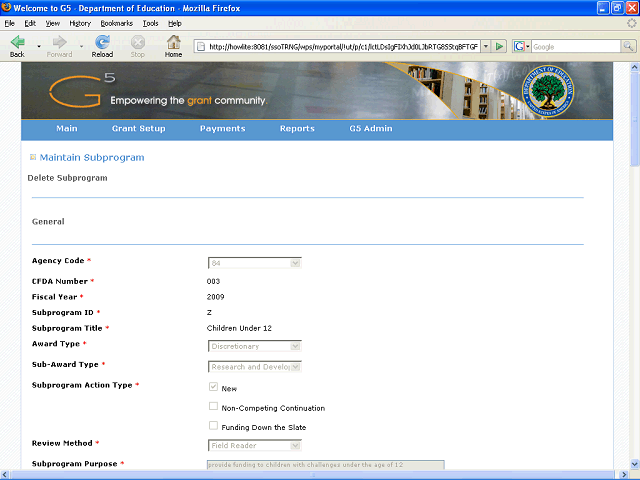Check the Non-Competing Continuation checkbox
This screenshot has height=480, width=640.
coord(213,406)
